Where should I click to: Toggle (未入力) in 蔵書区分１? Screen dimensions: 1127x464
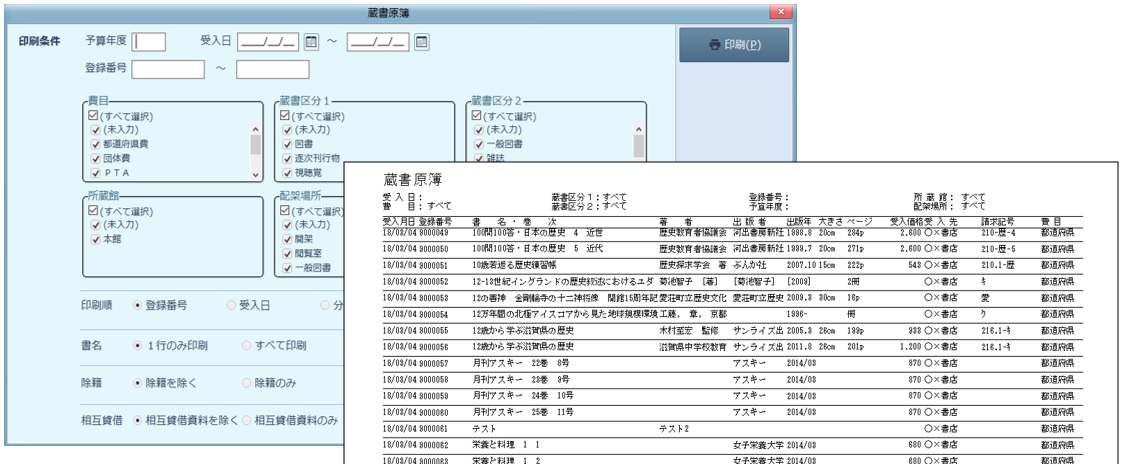coord(287,130)
